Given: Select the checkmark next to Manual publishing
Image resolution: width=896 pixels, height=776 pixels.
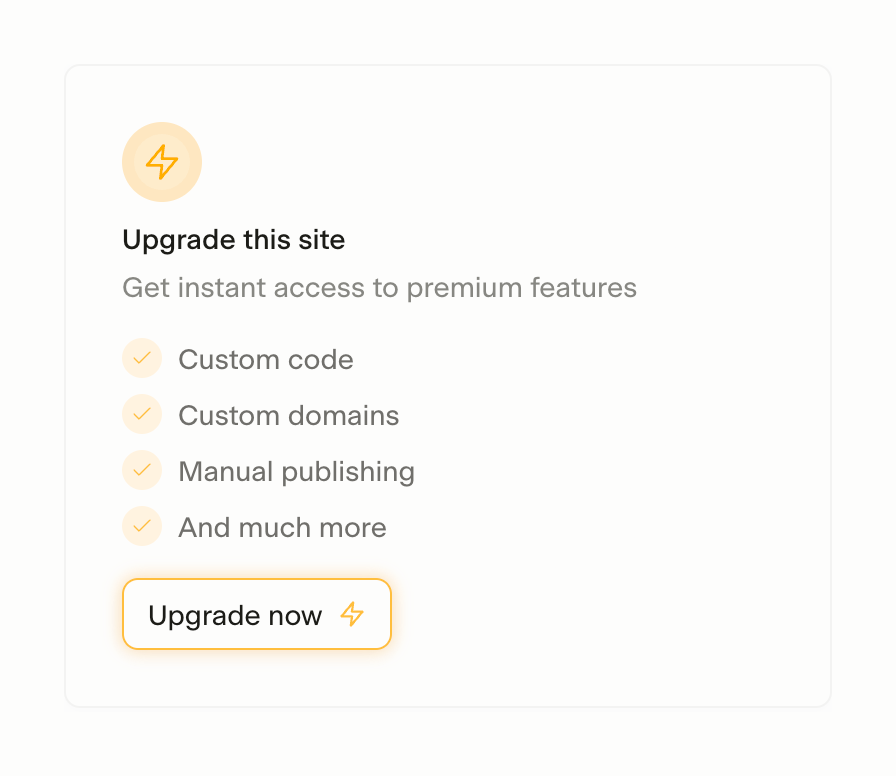Looking at the screenshot, I should pyautogui.click(x=141, y=470).
